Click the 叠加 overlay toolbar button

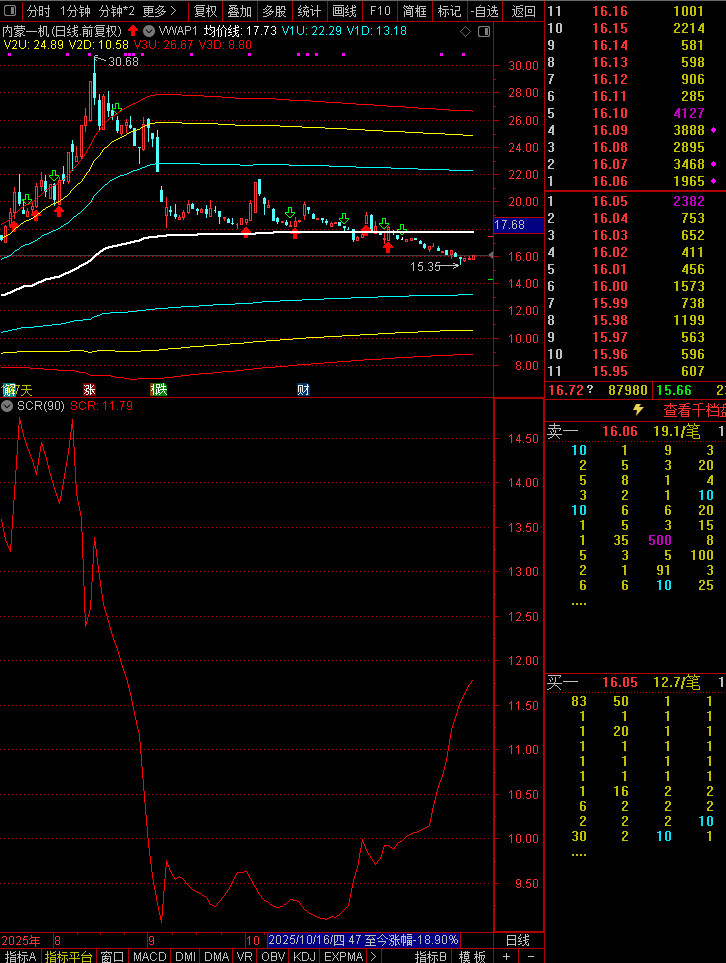[x=240, y=11]
